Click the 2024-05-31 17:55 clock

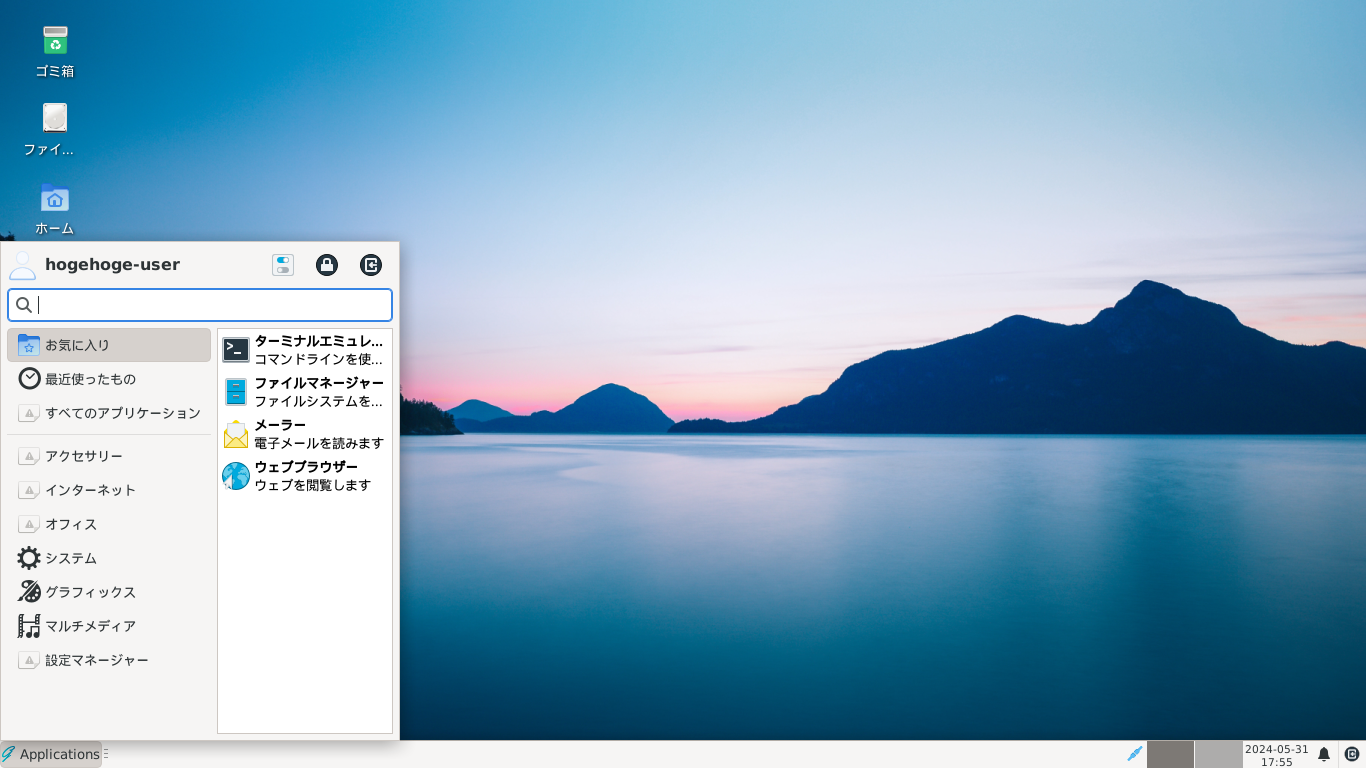(x=1276, y=755)
